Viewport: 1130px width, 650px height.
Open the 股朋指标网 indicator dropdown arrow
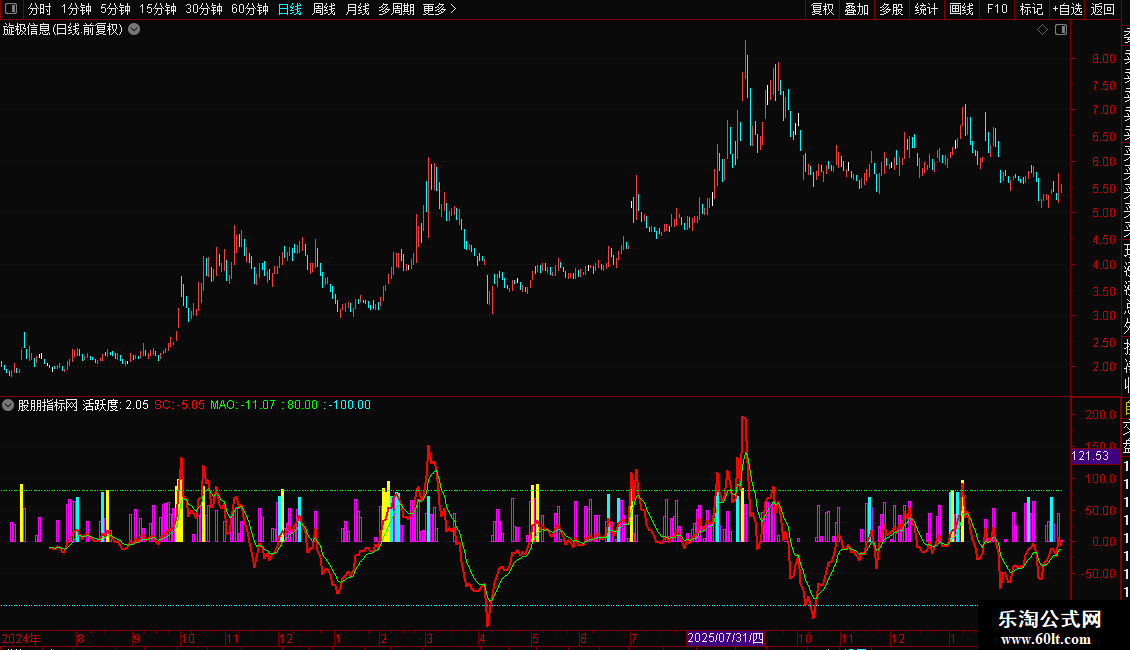[8, 405]
